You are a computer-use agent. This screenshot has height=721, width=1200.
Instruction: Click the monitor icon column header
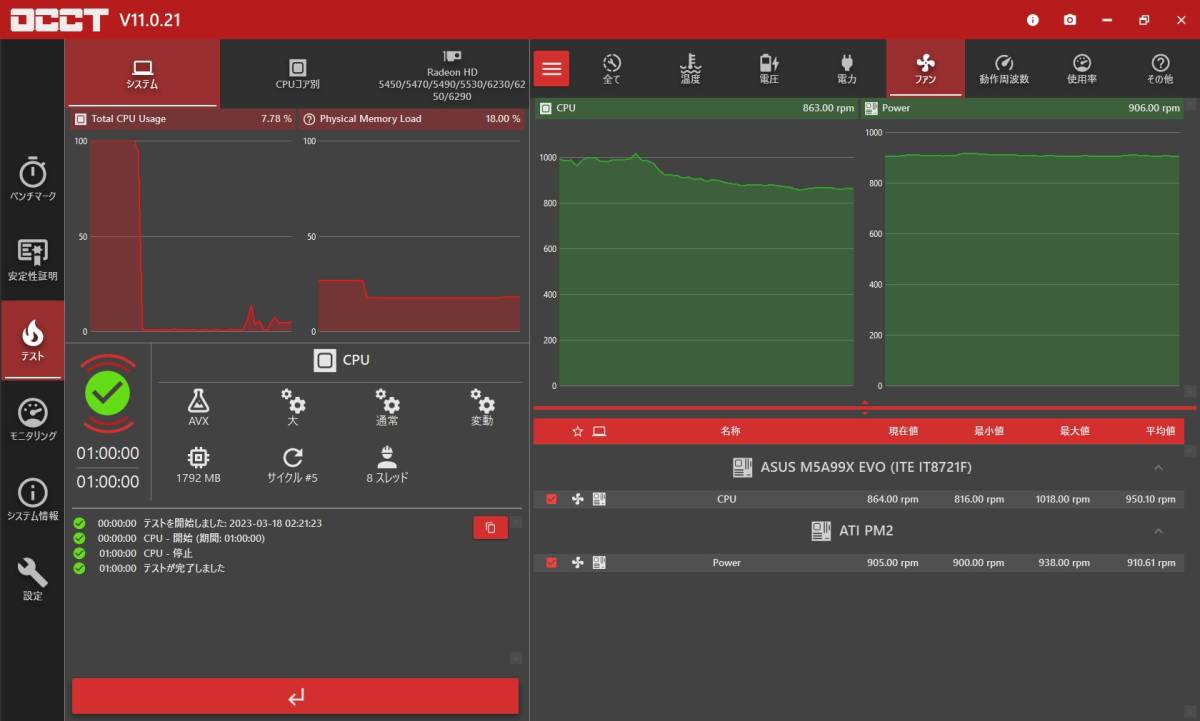coord(599,431)
